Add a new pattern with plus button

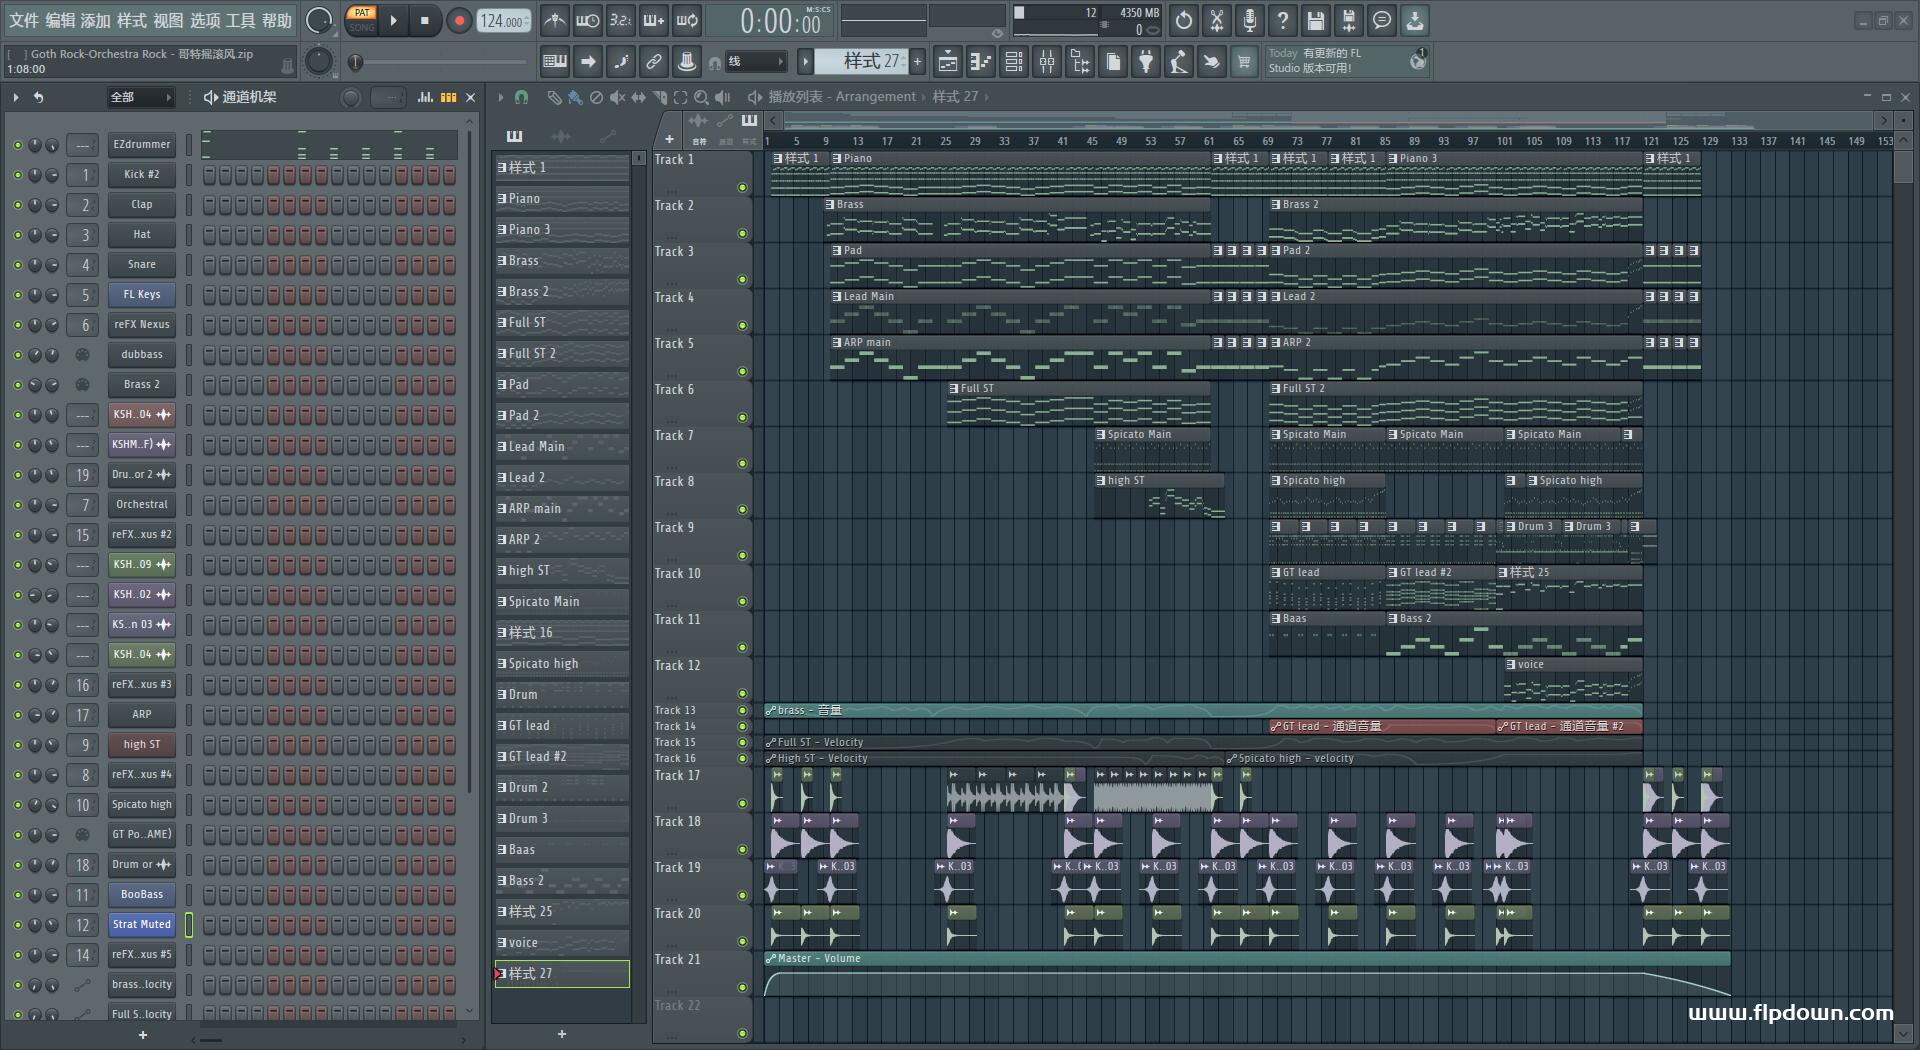[917, 62]
